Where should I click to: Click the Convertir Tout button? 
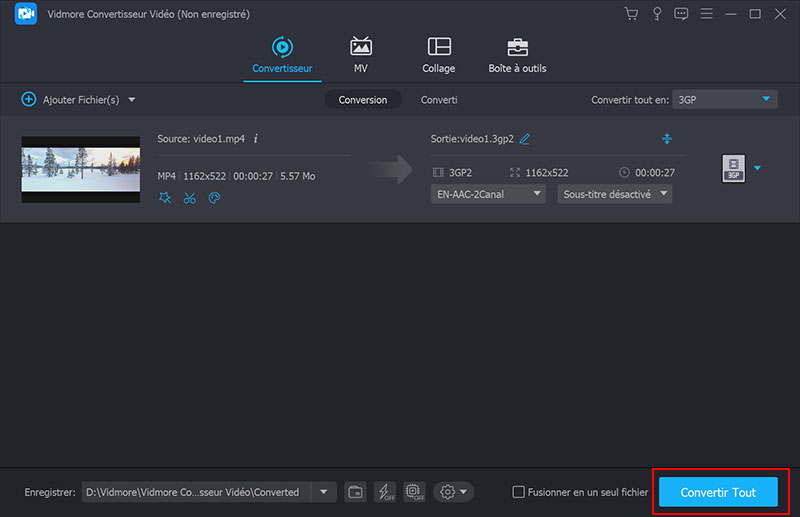718,492
